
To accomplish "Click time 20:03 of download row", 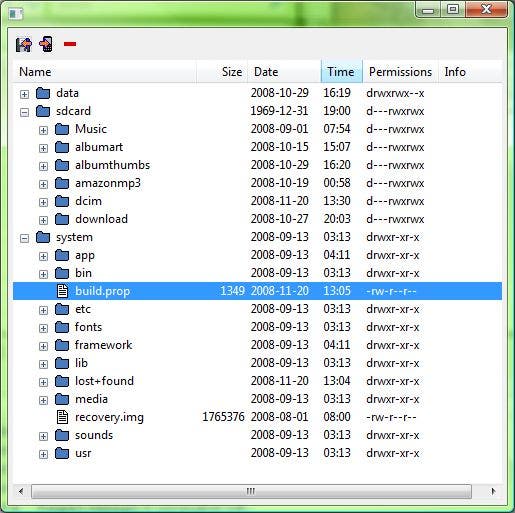I will [337, 219].
